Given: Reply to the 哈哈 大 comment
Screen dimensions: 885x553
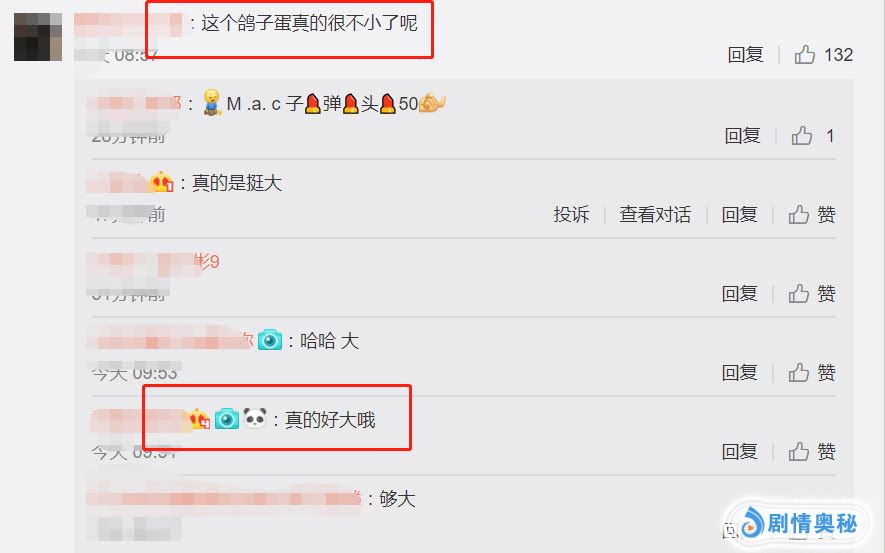Looking at the screenshot, I should (x=739, y=372).
